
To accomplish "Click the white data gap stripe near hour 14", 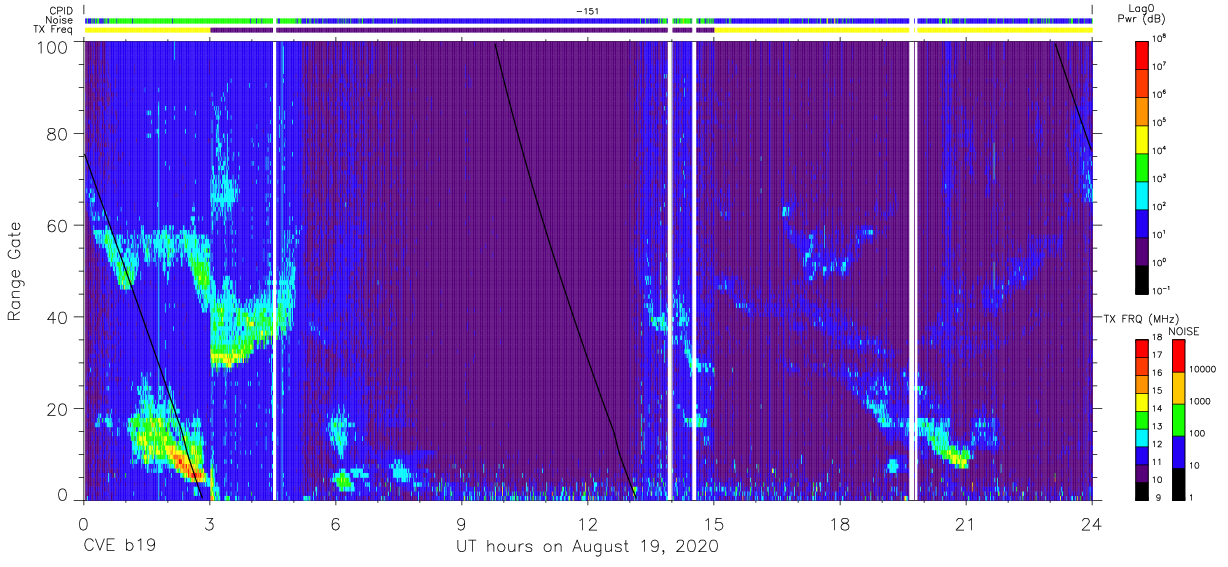I will (669, 270).
